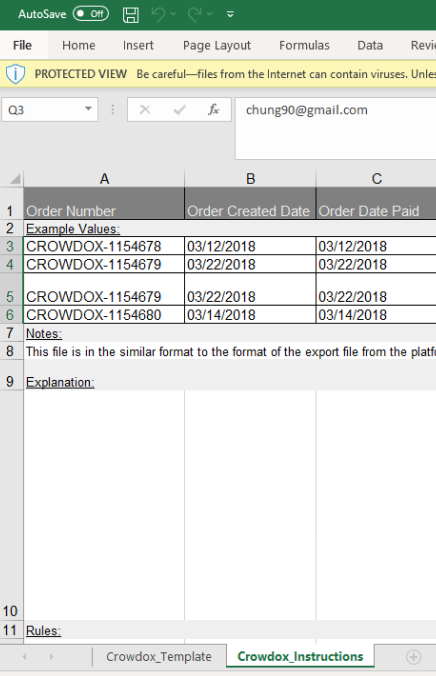Click cell CROWDOX-1154680
The width and height of the screenshot is (436, 676).
pos(104,315)
